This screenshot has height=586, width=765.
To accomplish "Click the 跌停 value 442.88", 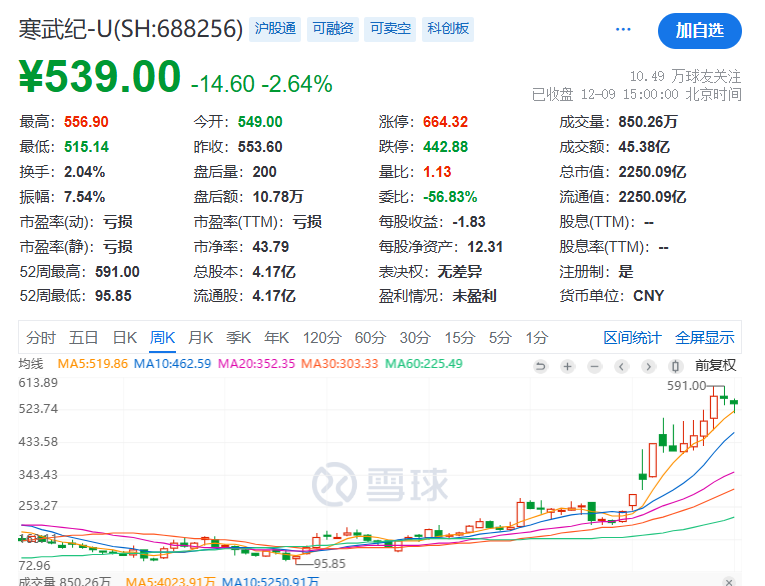I will pos(445,147).
